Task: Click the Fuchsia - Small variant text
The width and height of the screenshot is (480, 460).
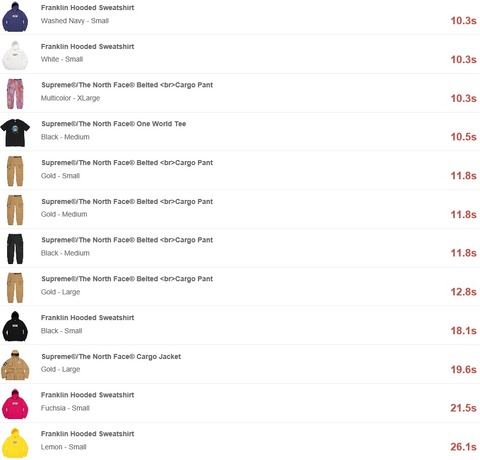Action: coord(65,408)
